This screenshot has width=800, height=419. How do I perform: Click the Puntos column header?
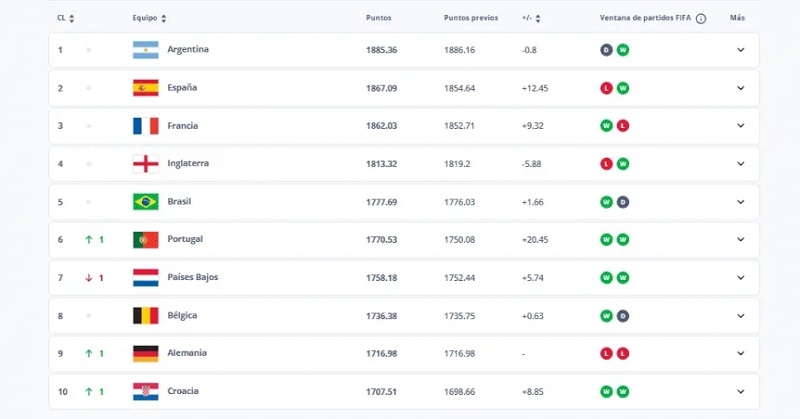(379, 18)
